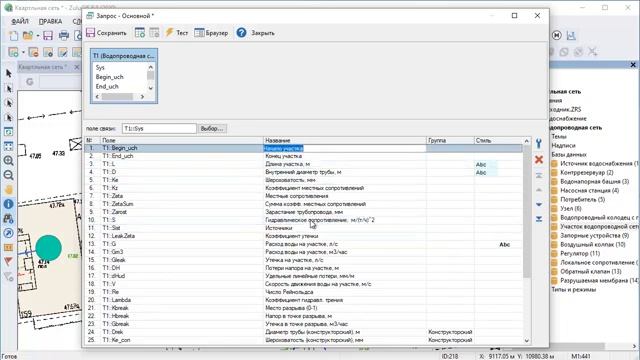The width and height of the screenshot is (640, 360).
Task: Open the dropdown arrow next to add layer icon
Action: (x=23, y=53)
